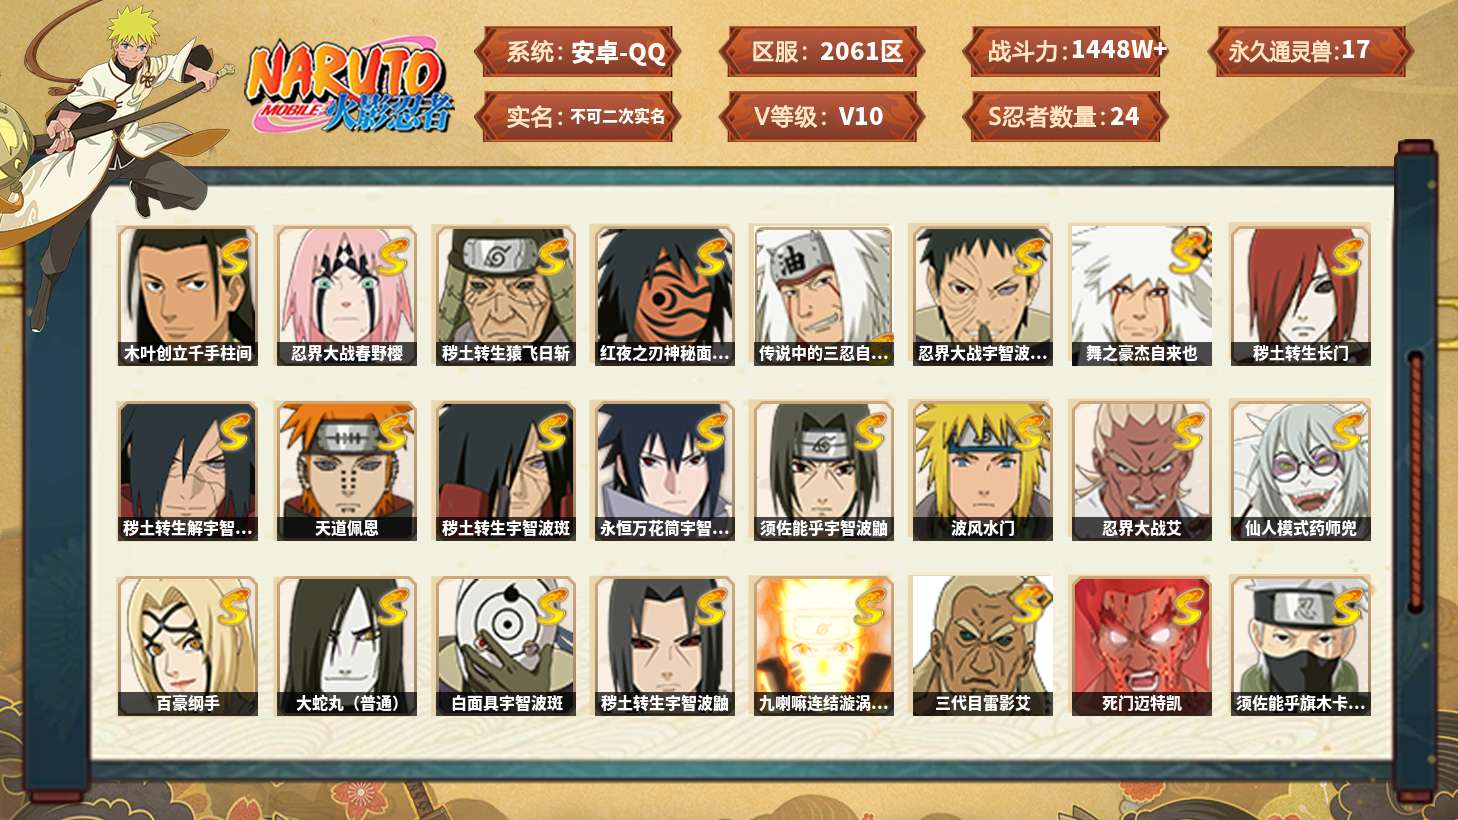Click the S忍者数量: 24 banner
Viewport: 1458px width, 820px height.
point(1065,117)
